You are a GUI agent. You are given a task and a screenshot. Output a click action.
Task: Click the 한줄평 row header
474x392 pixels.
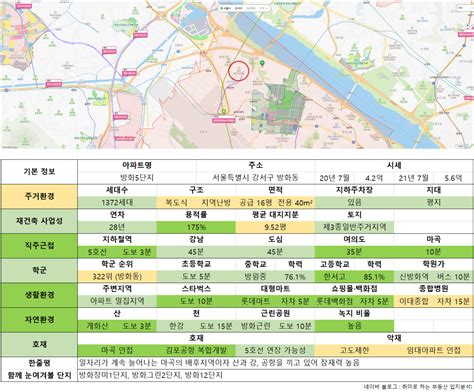pyautogui.click(x=39, y=363)
